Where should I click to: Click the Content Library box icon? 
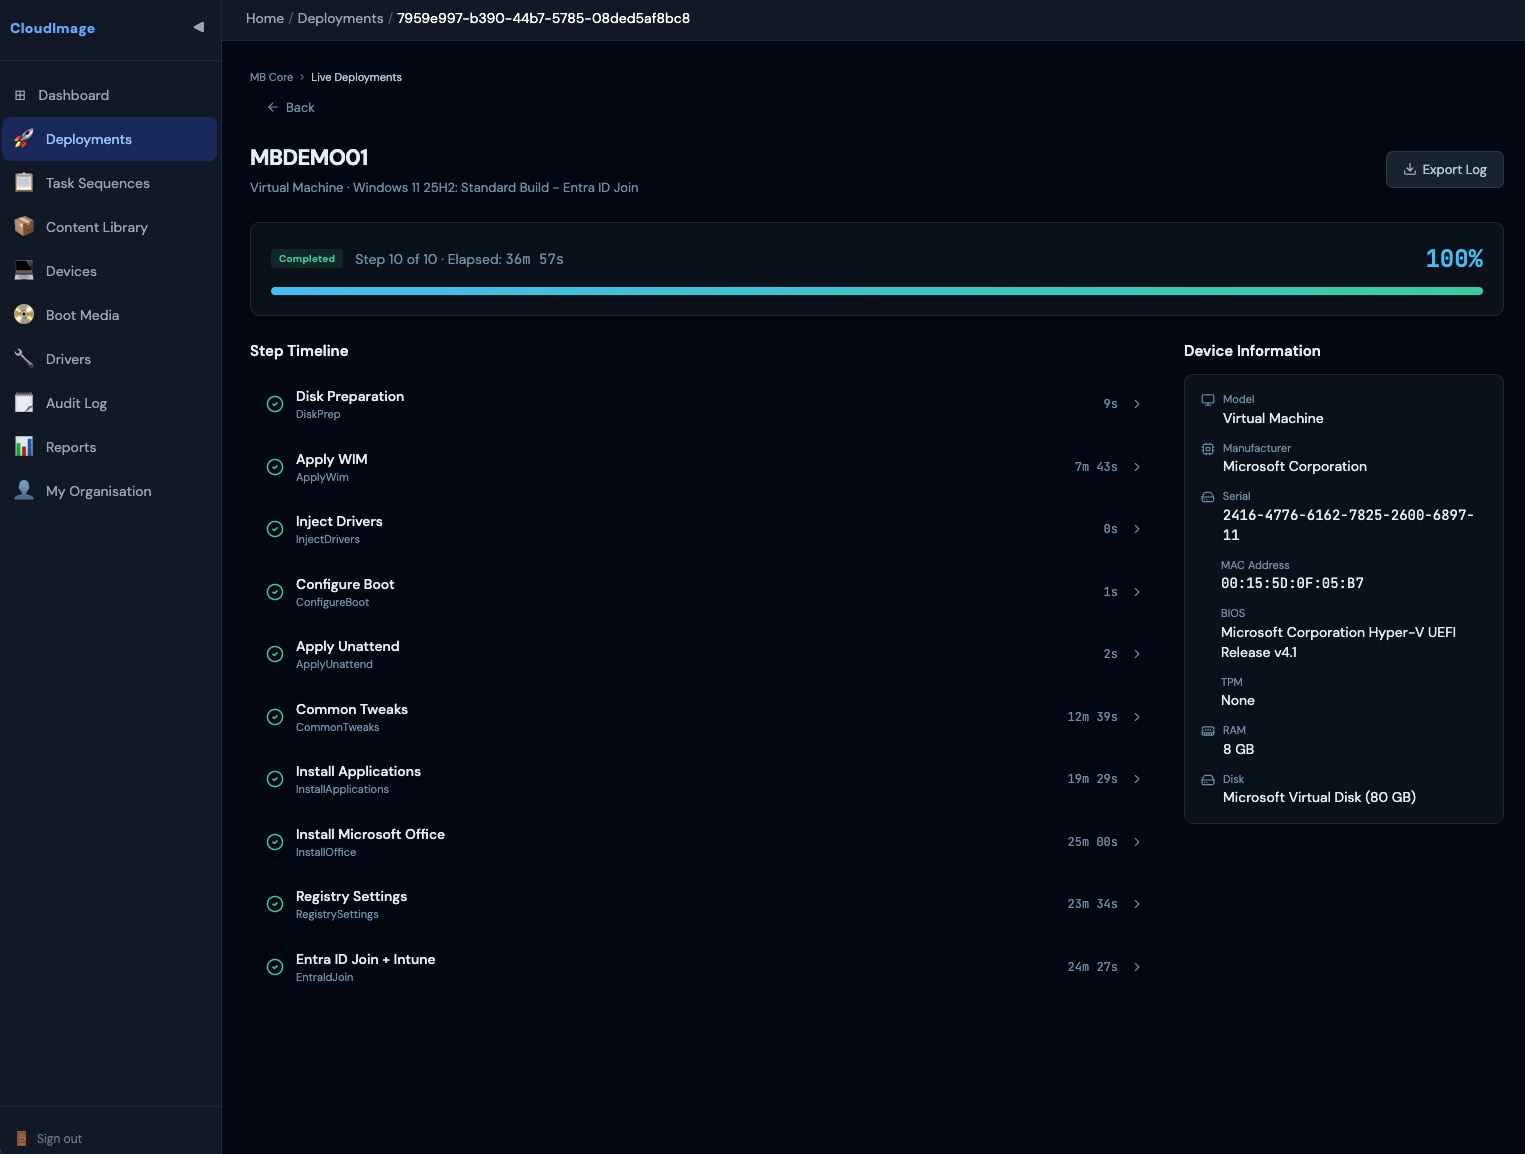[x=24, y=227]
